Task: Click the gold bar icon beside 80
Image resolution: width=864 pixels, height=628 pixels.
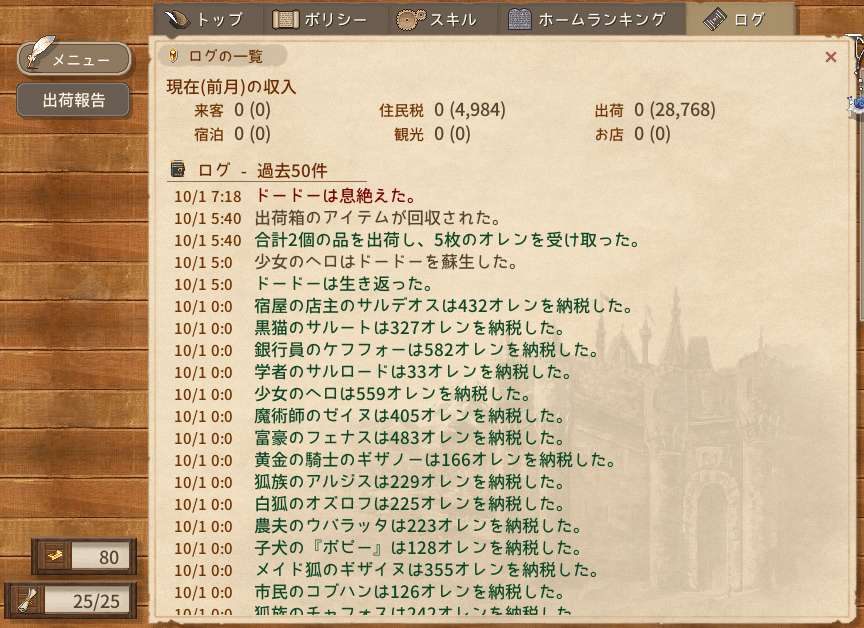Action: [55, 556]
